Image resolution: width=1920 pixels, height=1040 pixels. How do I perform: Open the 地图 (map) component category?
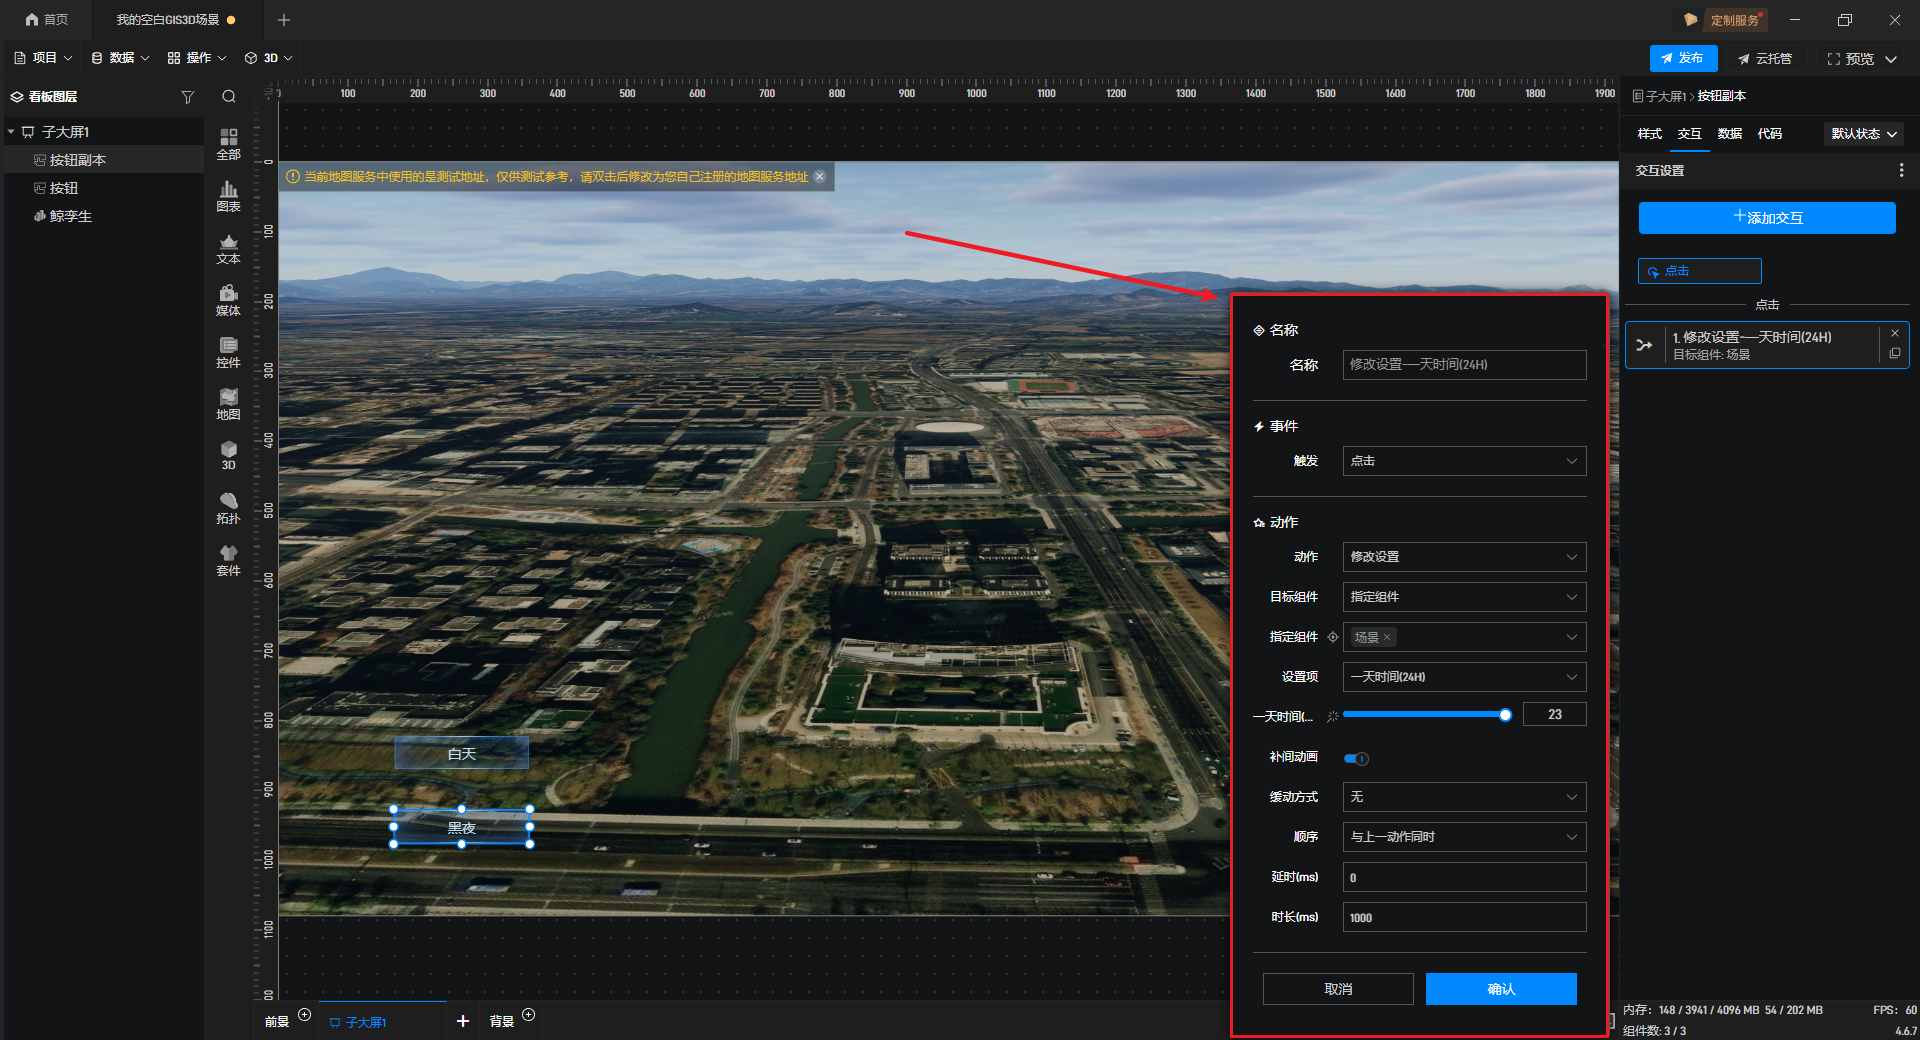coord(228,403)
